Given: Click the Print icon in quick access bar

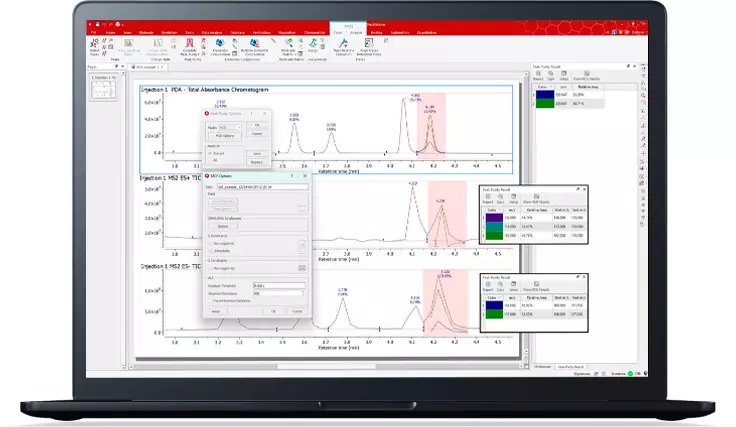Looking at the screenshot, I should [117, 24].
